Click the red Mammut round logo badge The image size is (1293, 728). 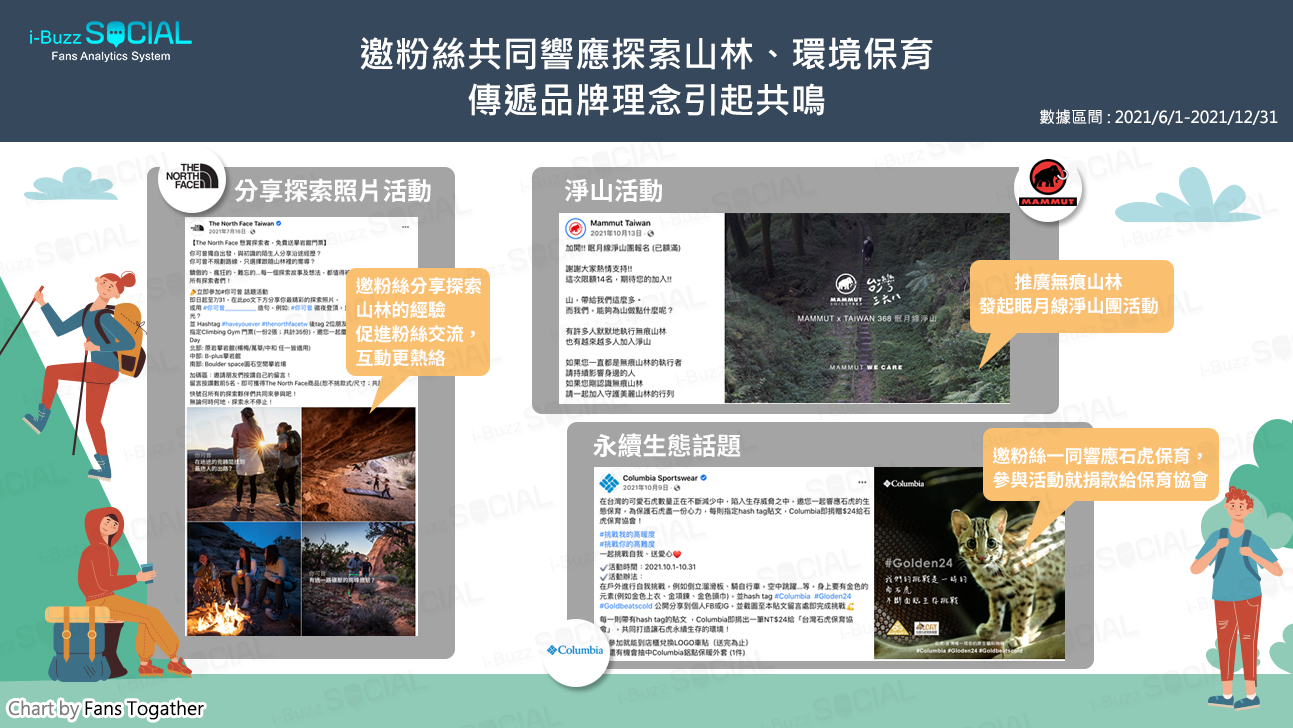[x=1046, y=186]
